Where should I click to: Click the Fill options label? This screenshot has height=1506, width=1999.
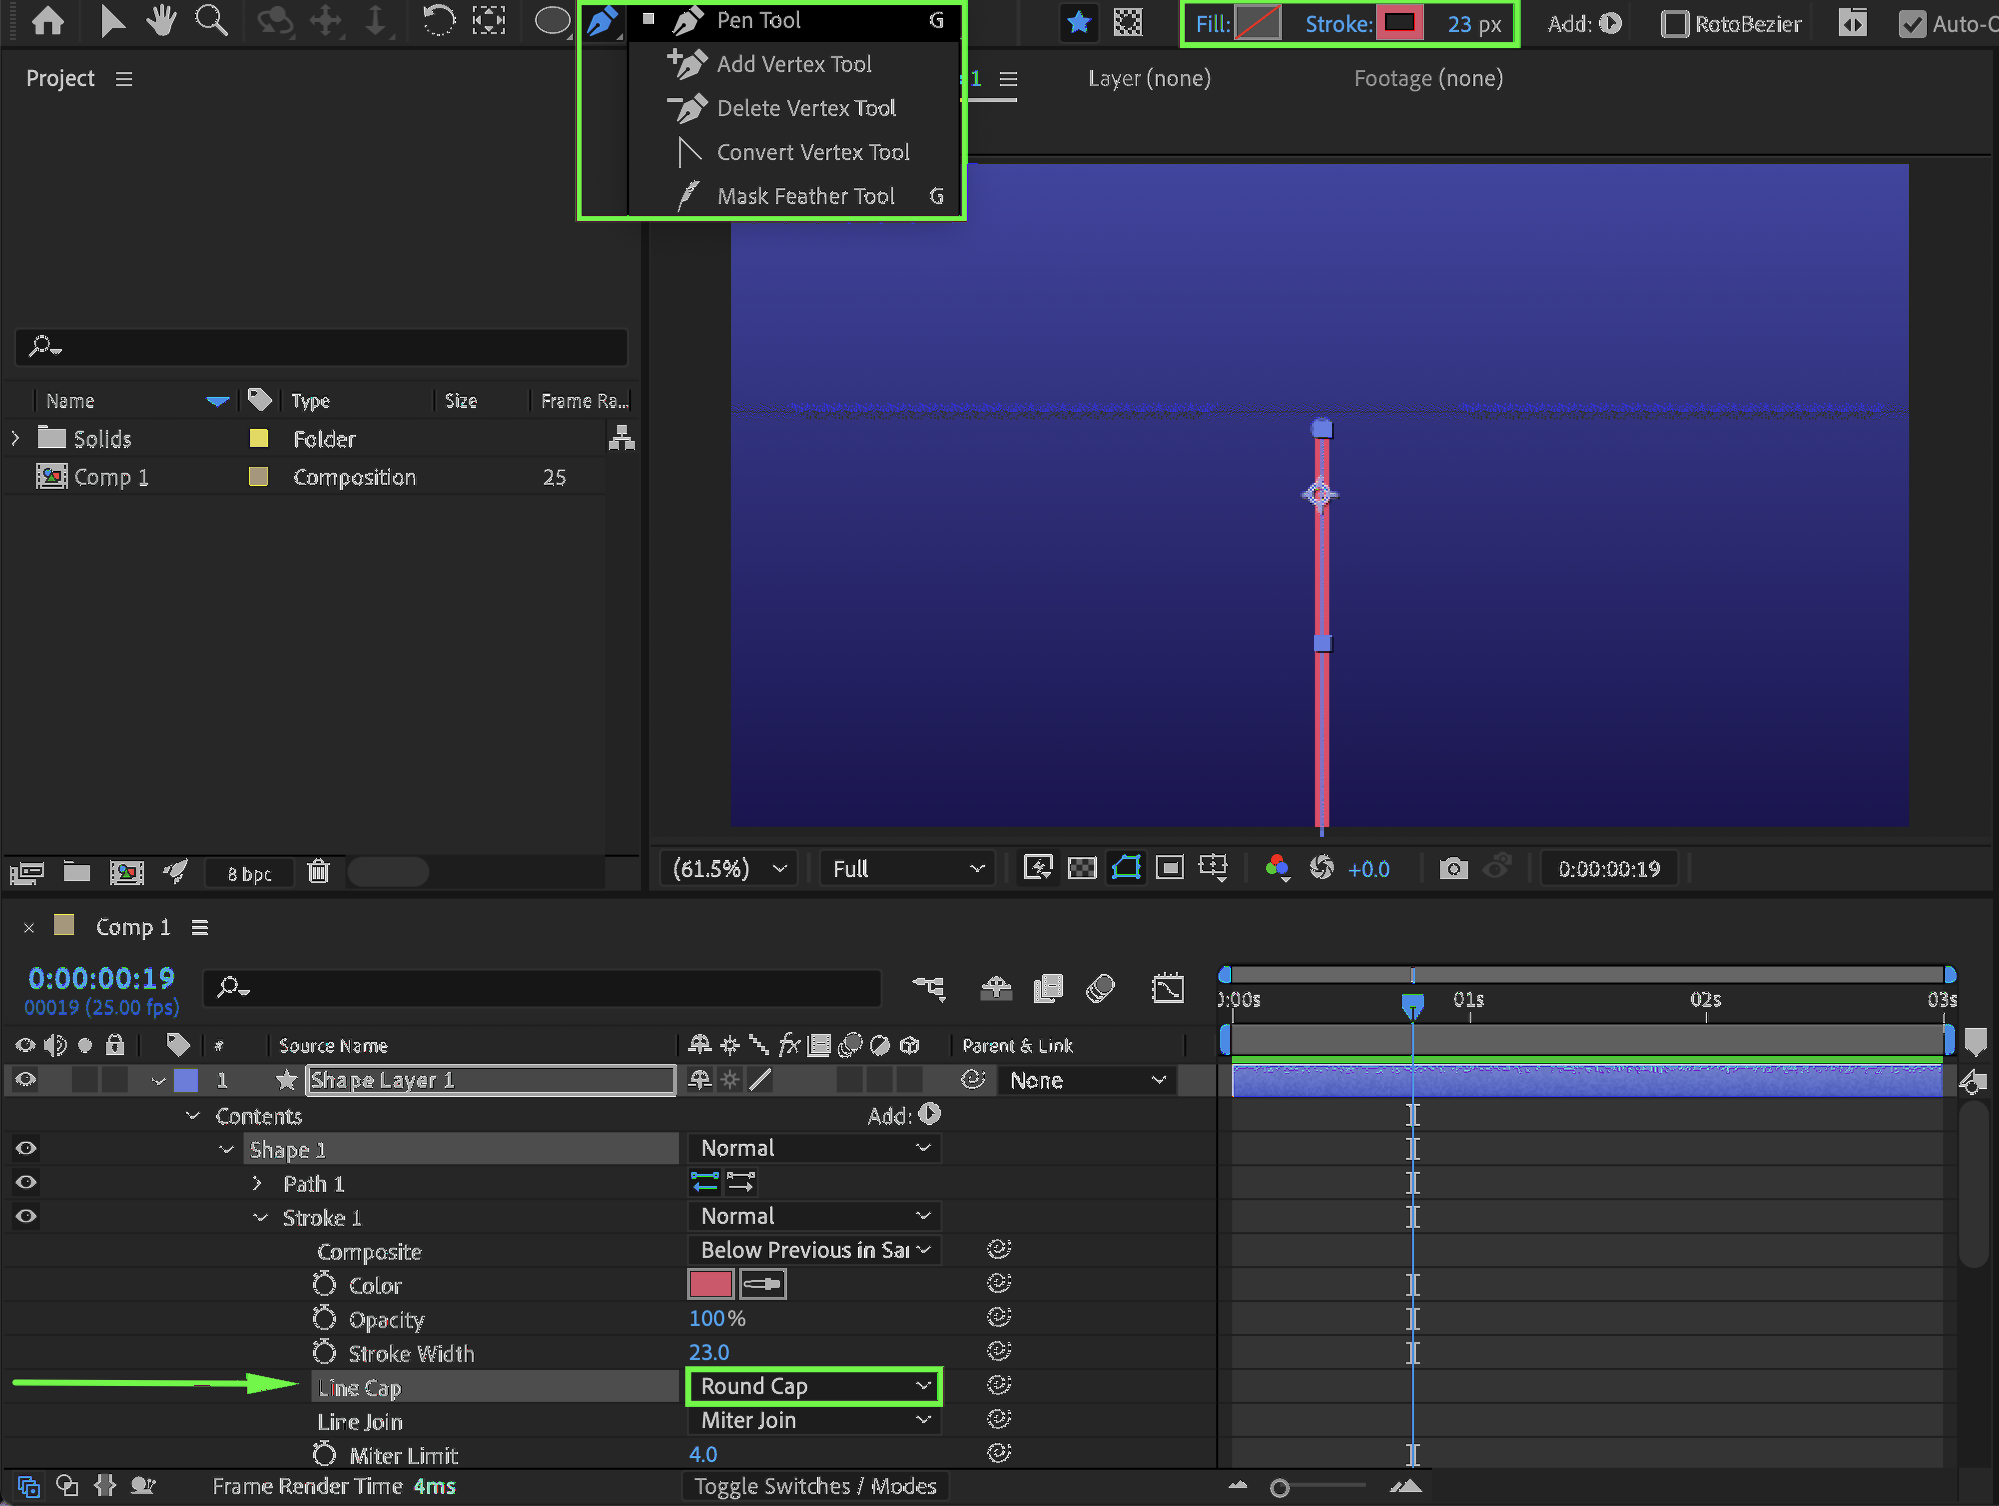pyautogui.click(x=1212, y=24)
